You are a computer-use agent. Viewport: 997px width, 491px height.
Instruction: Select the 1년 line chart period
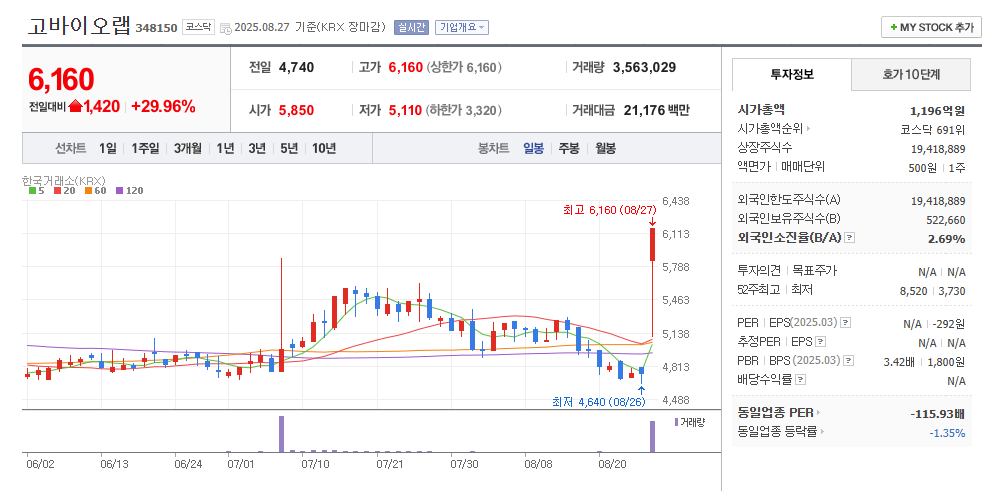tap(225, 148)
